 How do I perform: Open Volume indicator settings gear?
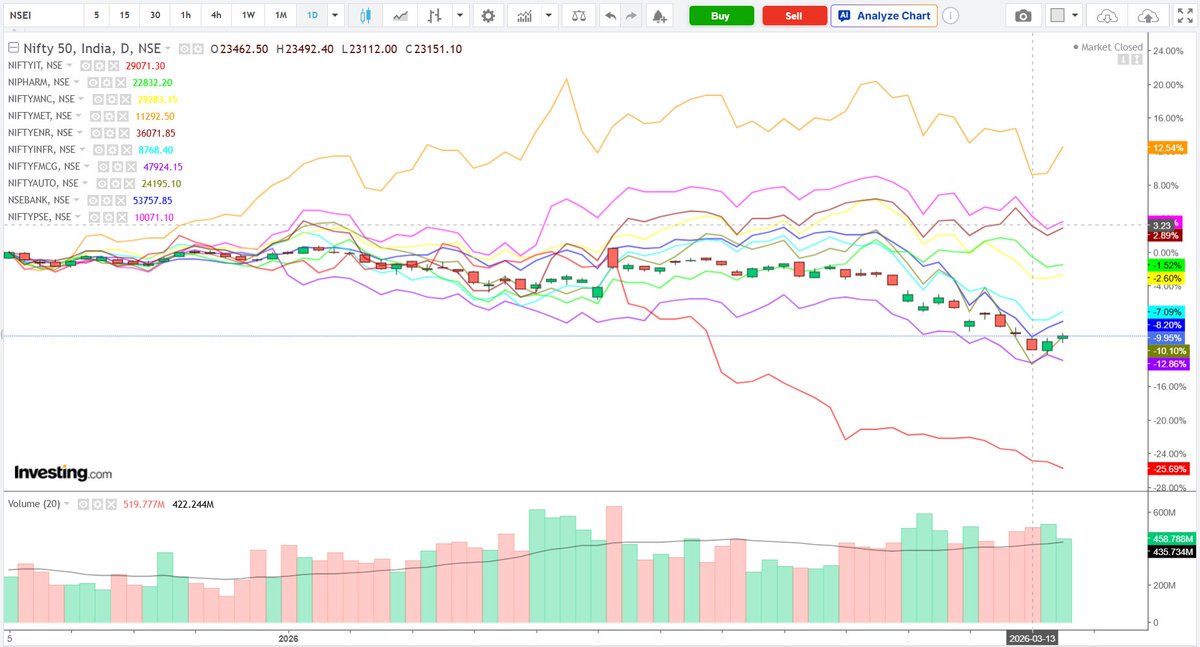point(97,504)
